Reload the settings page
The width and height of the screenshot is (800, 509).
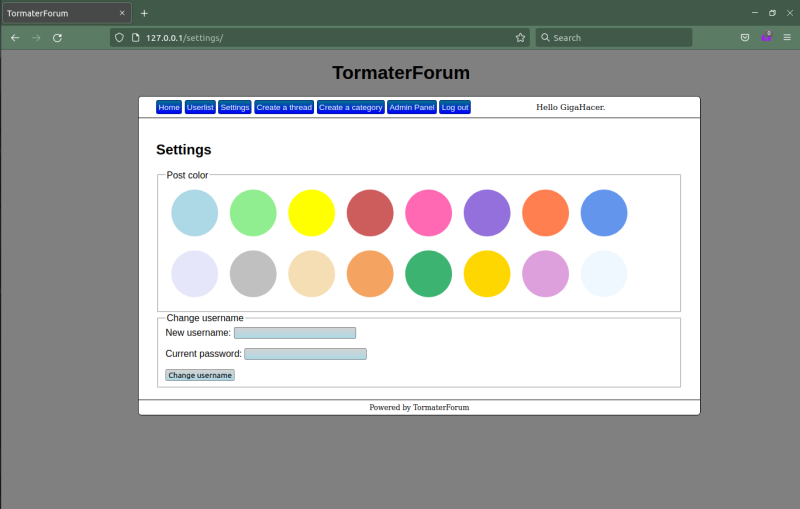[57, 38]
